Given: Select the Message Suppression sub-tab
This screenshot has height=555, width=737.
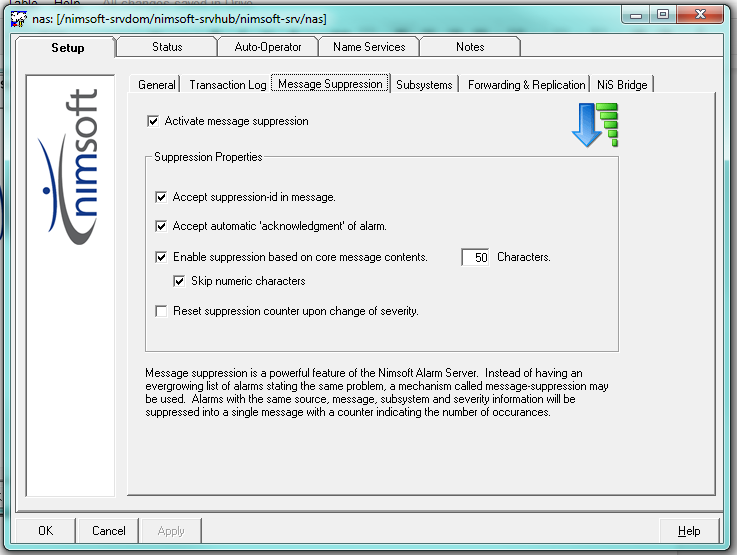Looking at the screenshot, I should (x=330, y=84).
